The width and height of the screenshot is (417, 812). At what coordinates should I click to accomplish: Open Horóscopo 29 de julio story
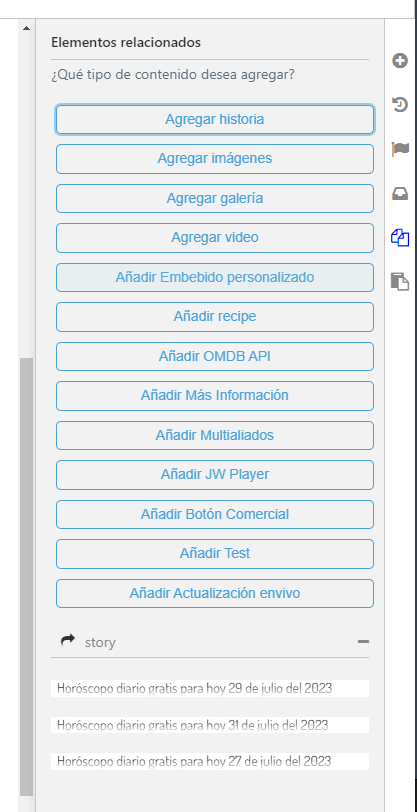click(210, 688)
